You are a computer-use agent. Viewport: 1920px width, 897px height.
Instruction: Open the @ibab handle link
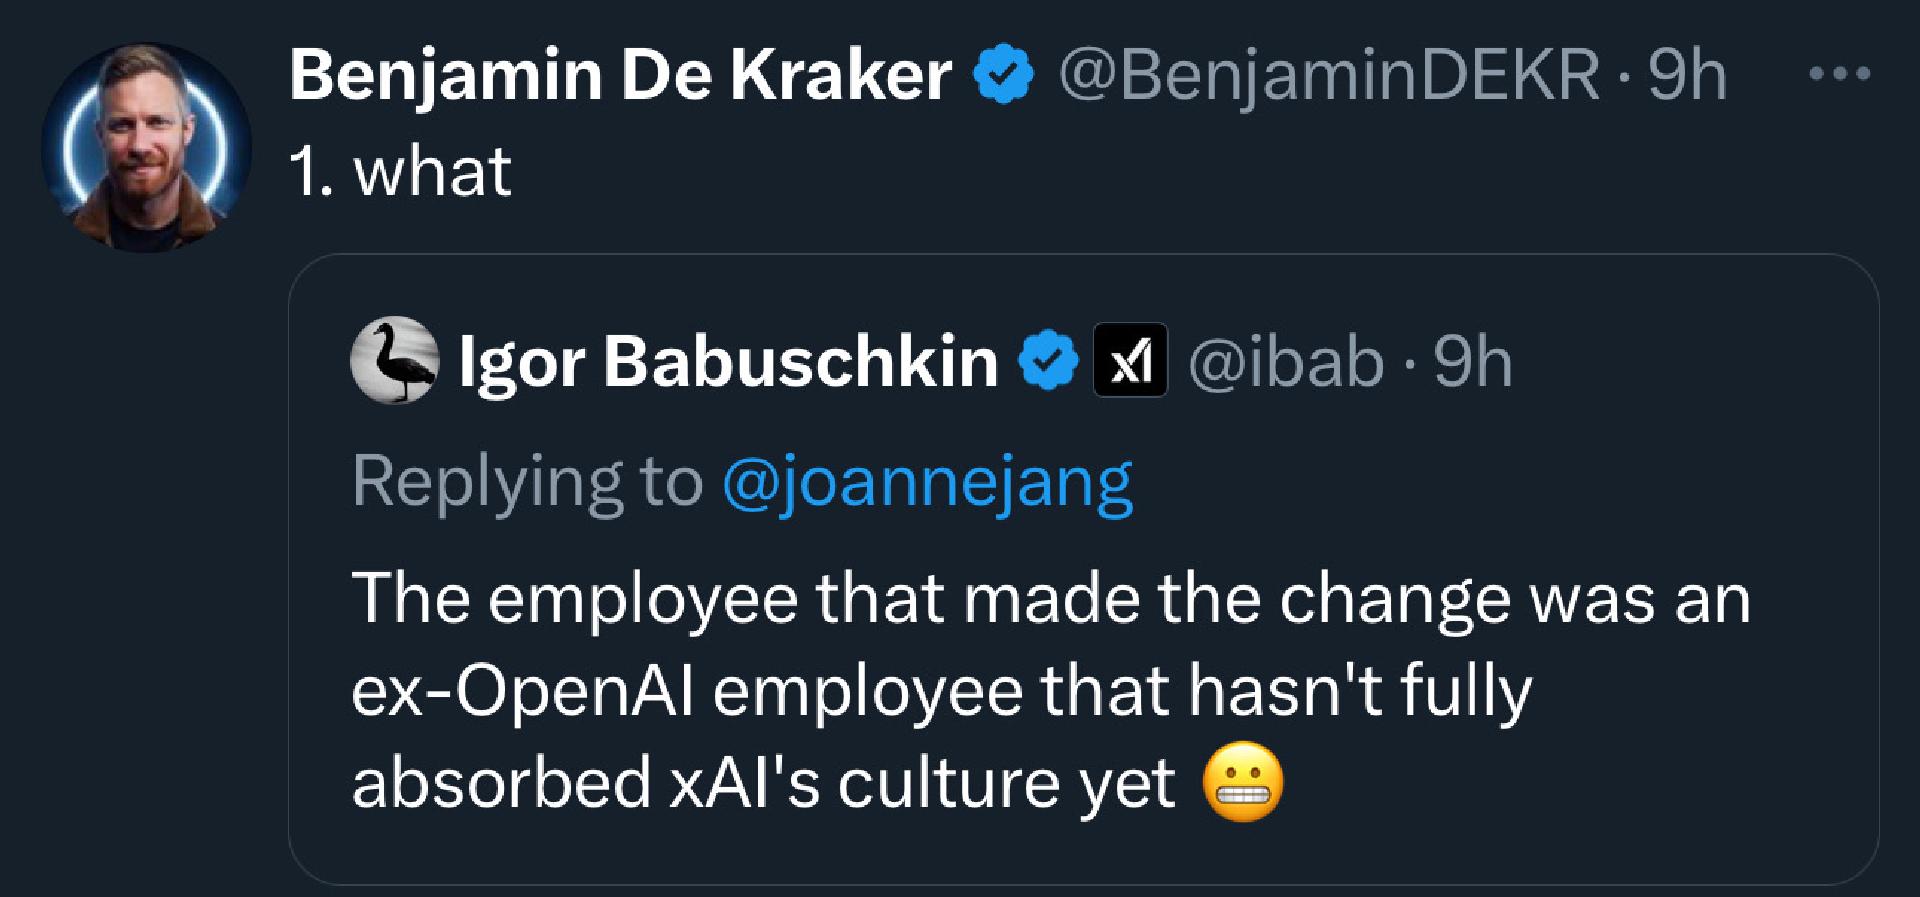click(x=1286, y=361)
